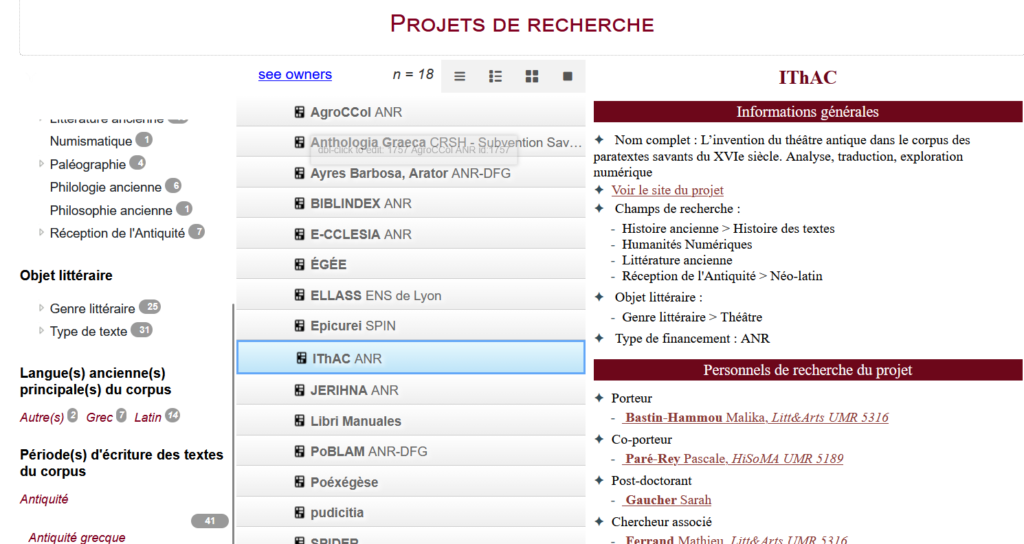Select Paléographie research field label

pyautogui.click(x=88, y=164)
